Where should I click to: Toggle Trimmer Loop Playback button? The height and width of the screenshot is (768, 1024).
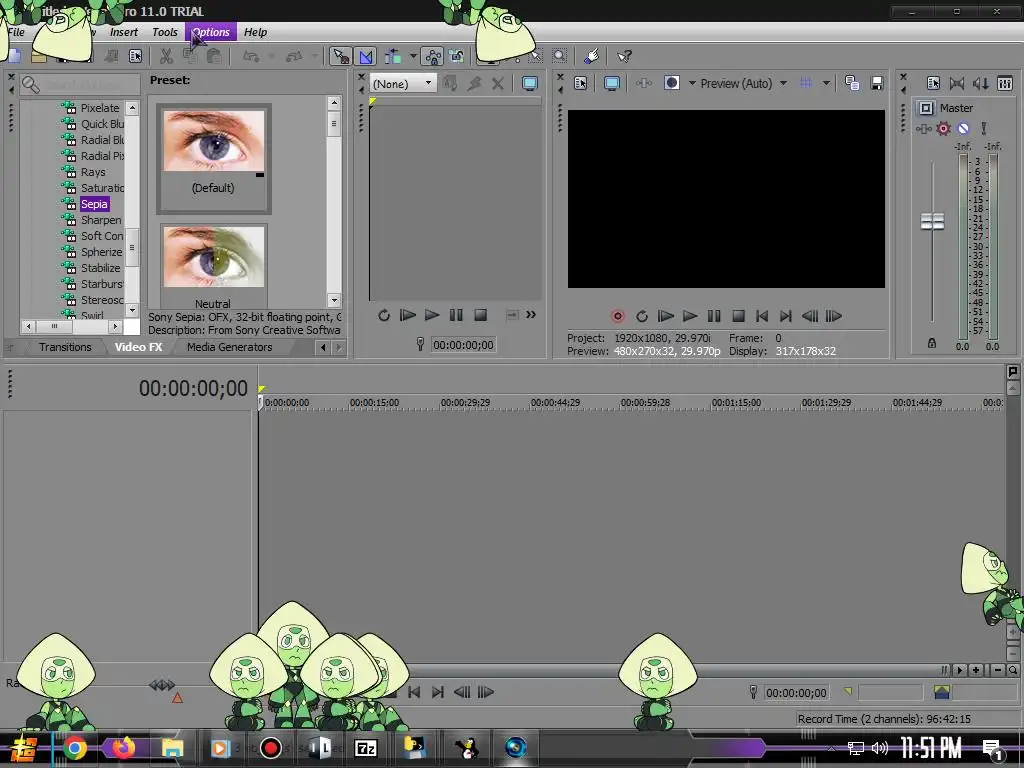383,315
